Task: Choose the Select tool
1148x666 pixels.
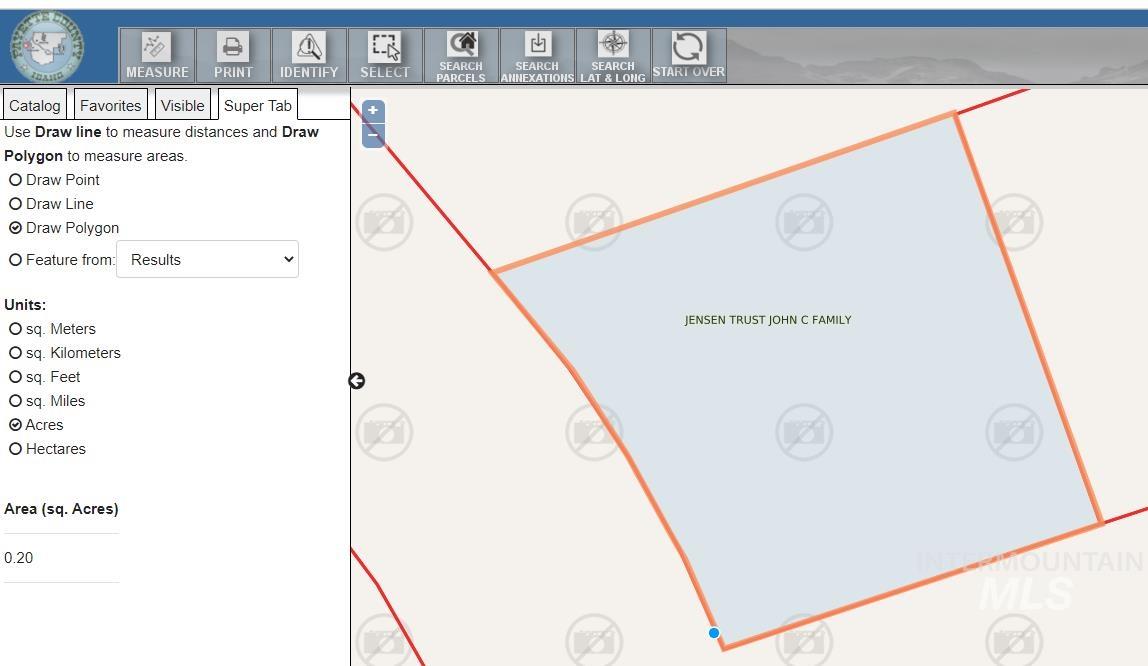Action: coord(385,54)
